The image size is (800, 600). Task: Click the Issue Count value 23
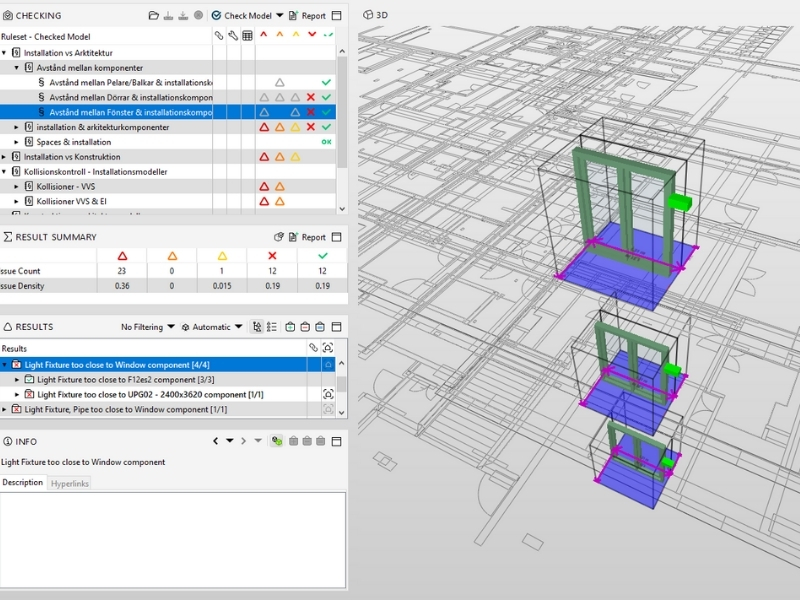[121, 271]
